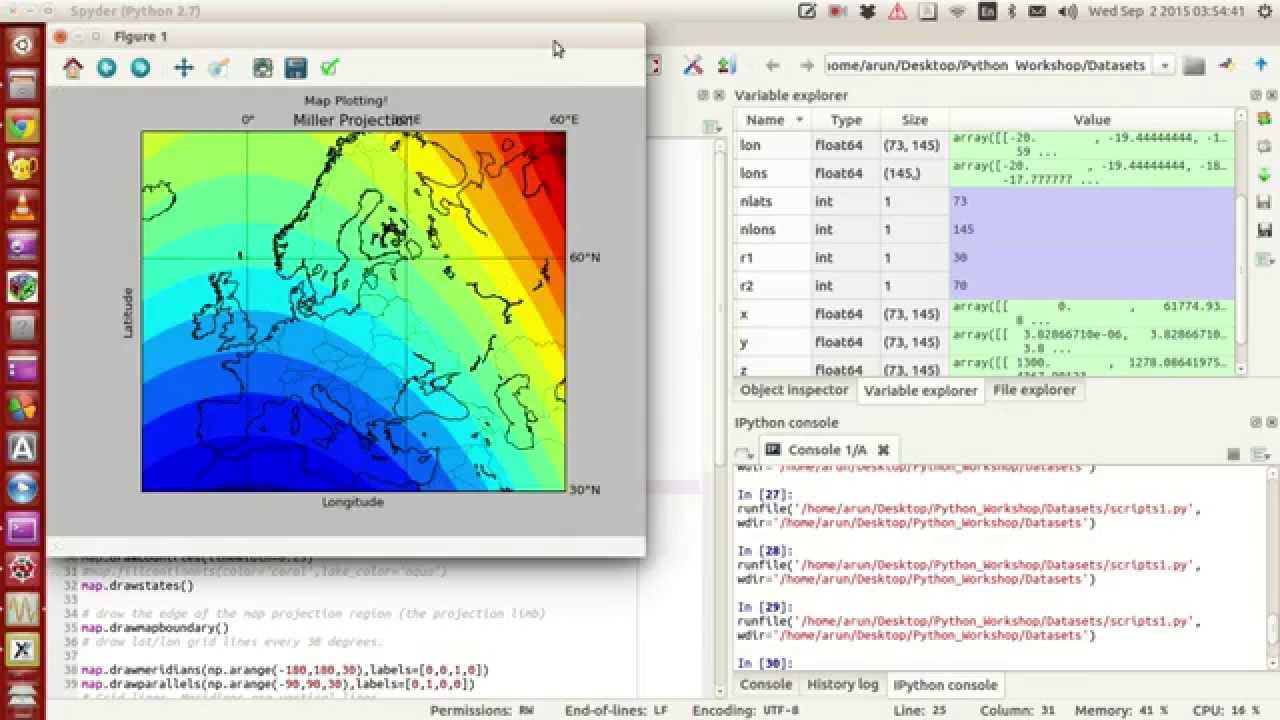
Task: Select the IPython console bottom tab
Action: click(x=945, y=685)
